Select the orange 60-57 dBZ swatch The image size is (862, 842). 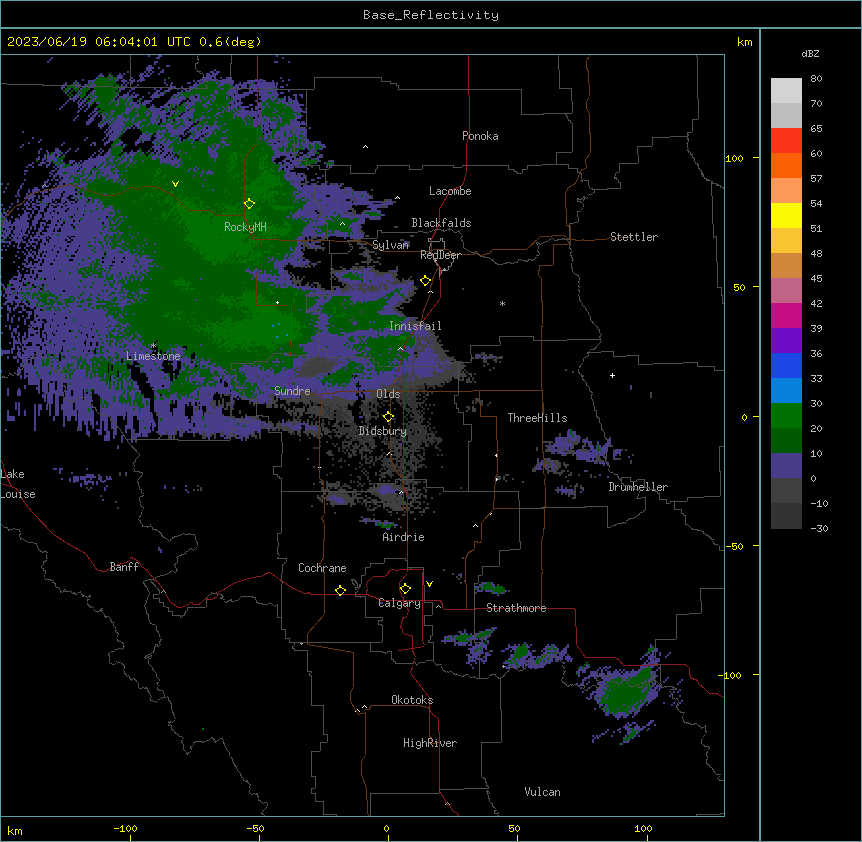[786, 165]
